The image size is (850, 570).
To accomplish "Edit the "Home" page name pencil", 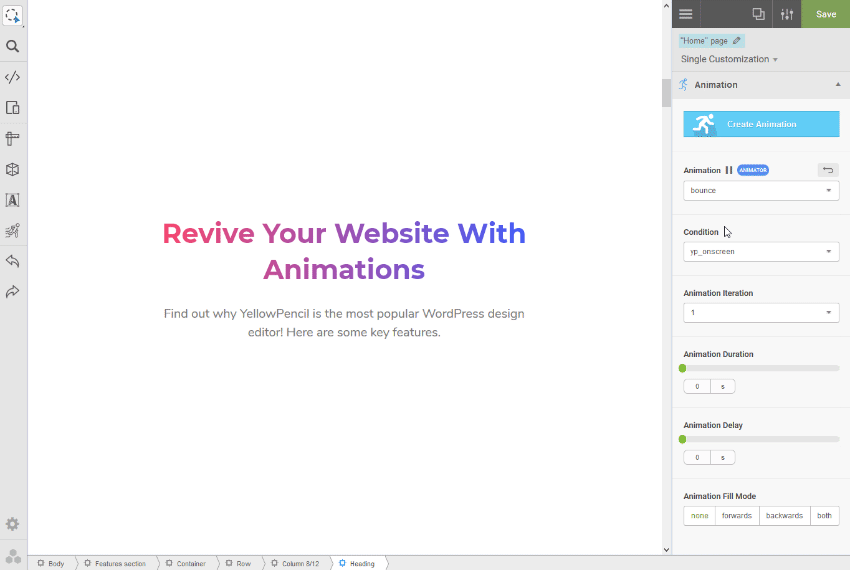I will coord(737,41).
